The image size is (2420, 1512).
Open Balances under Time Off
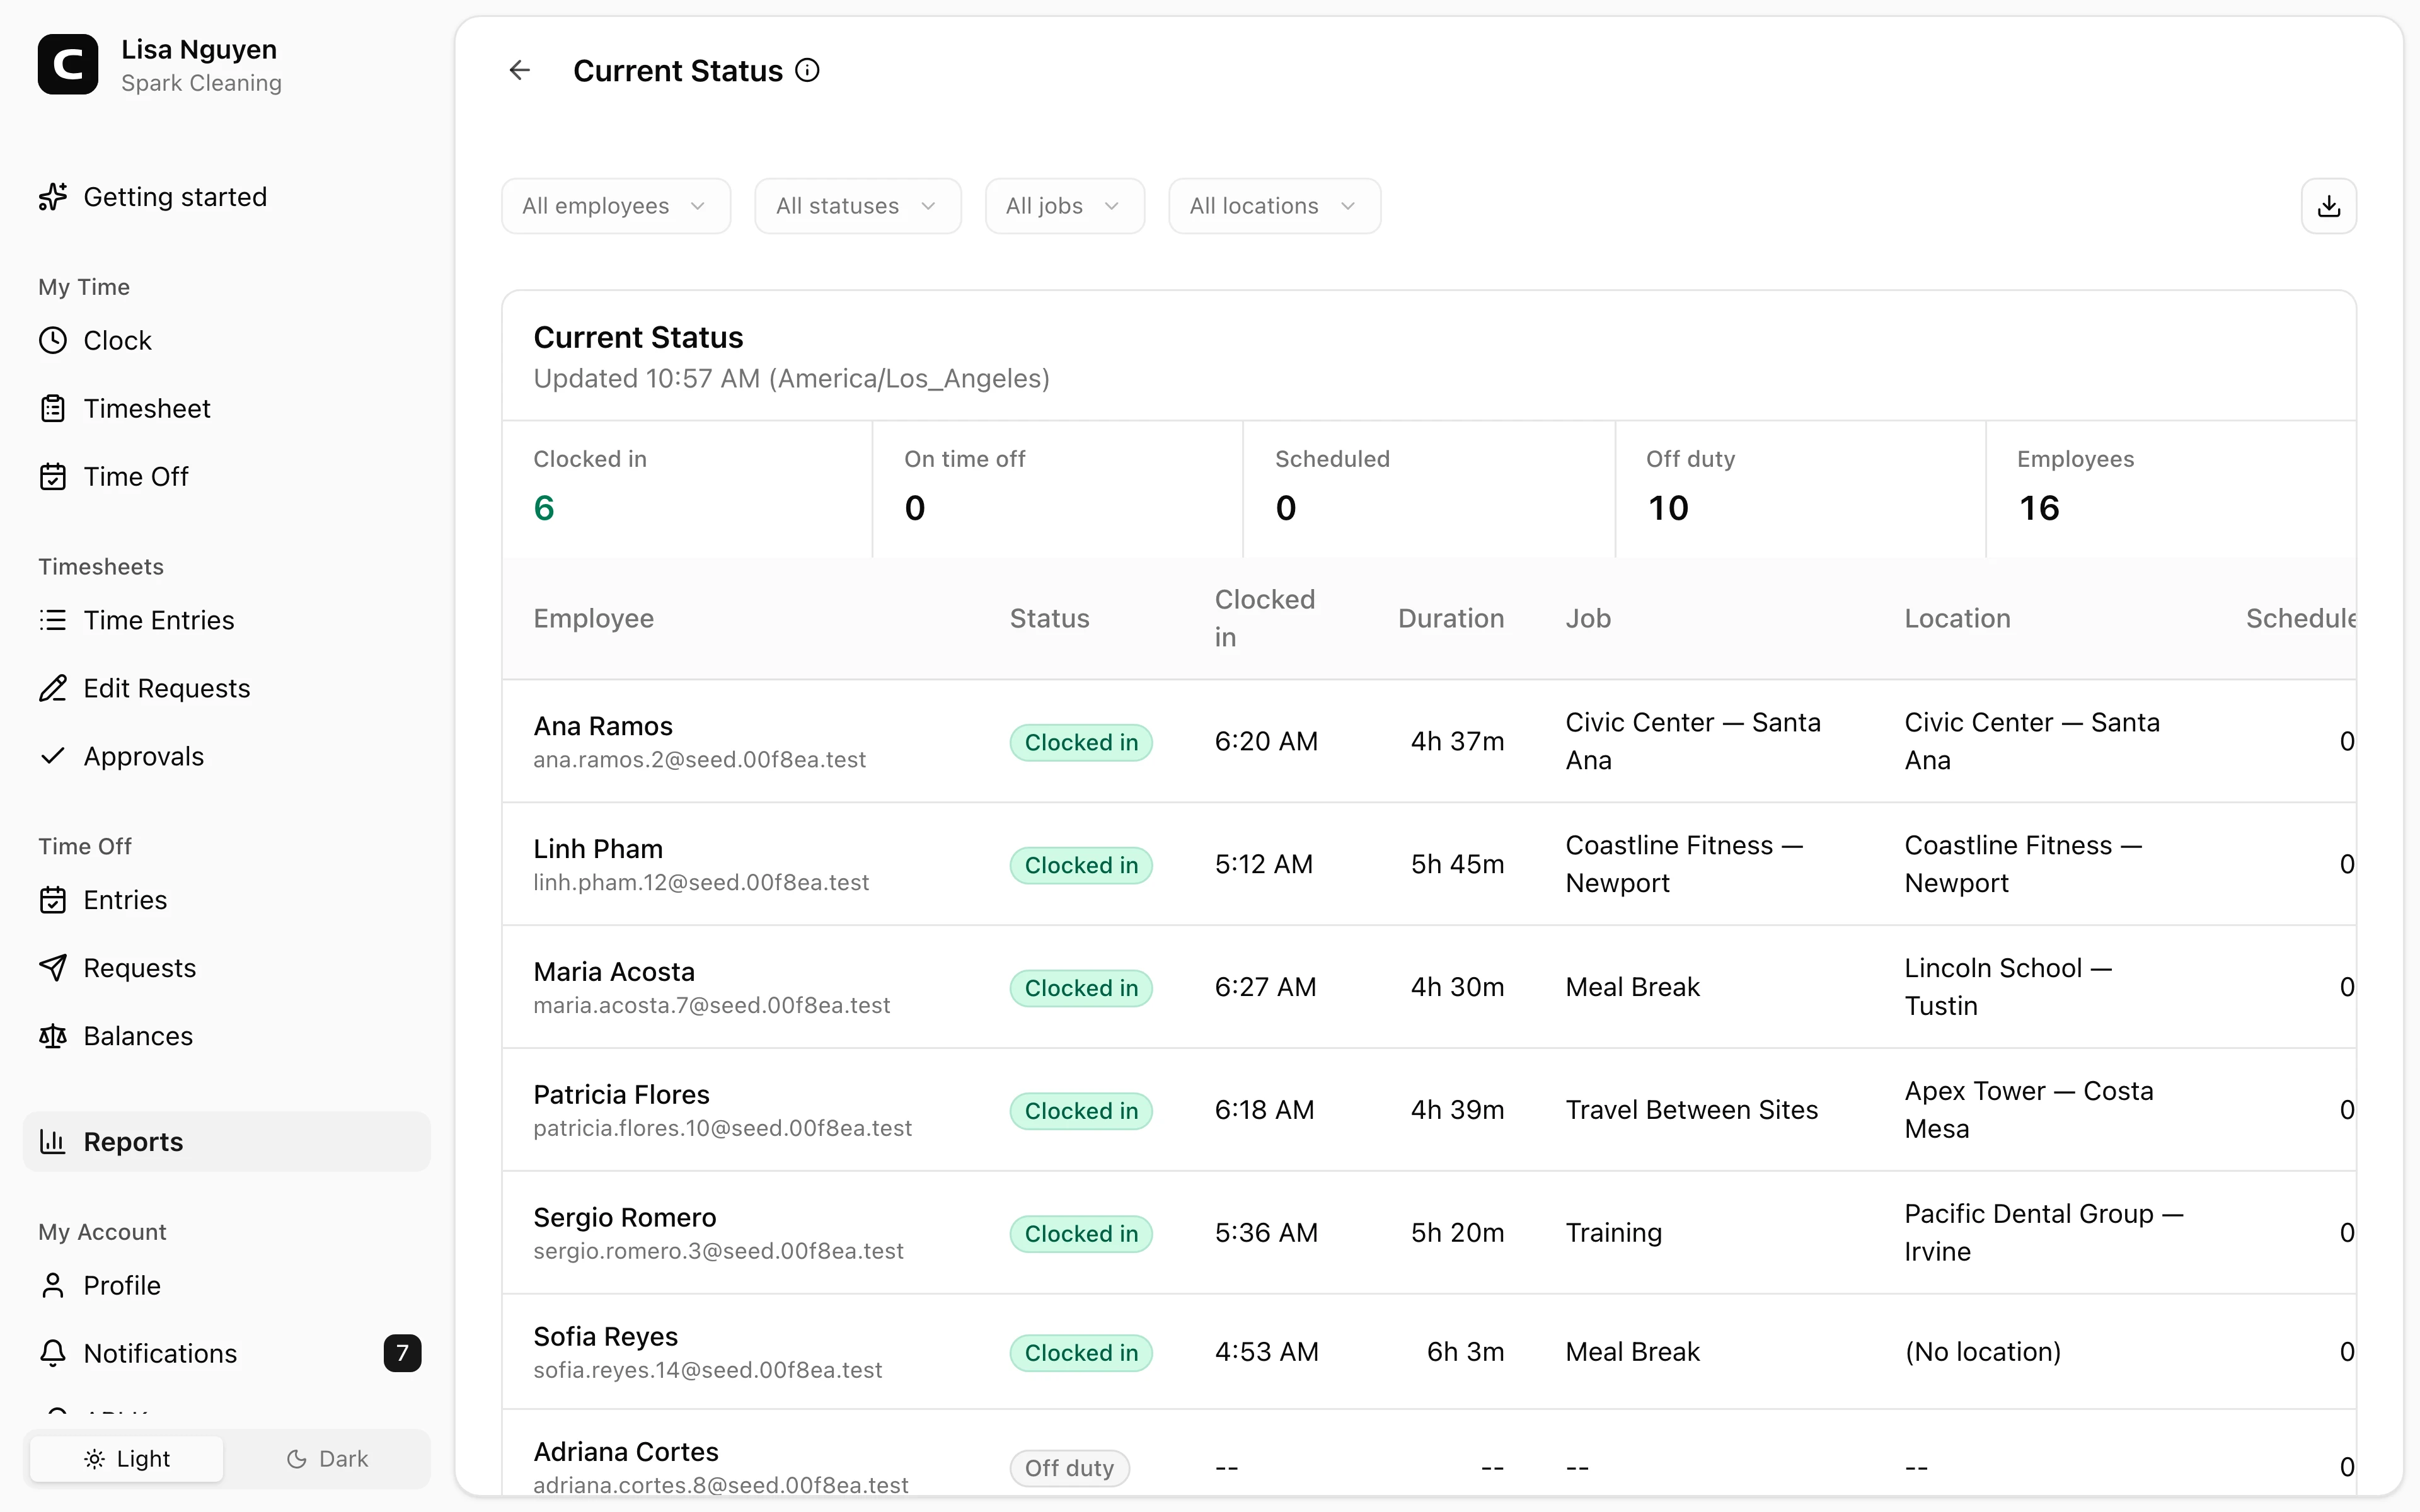click(x=227, y=1037)
